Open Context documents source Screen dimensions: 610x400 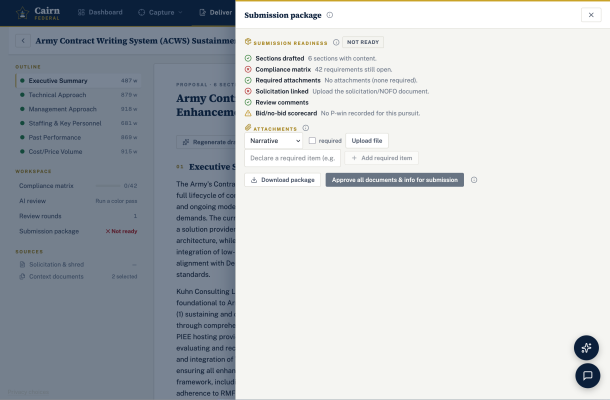78,277
